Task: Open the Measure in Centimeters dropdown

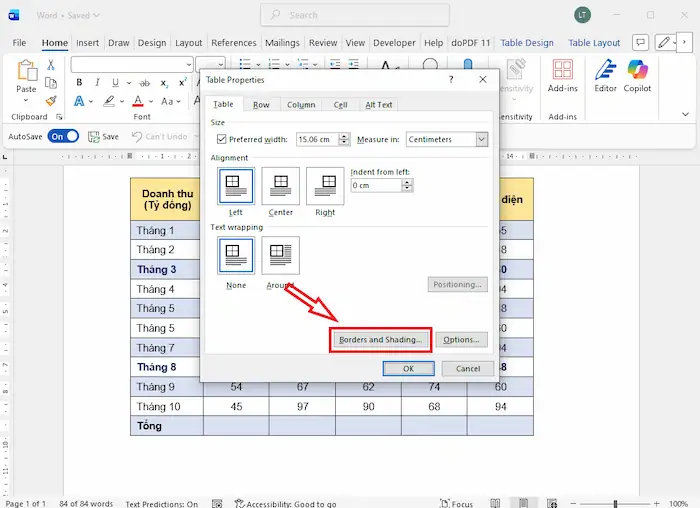Action: tap(481, 140)
